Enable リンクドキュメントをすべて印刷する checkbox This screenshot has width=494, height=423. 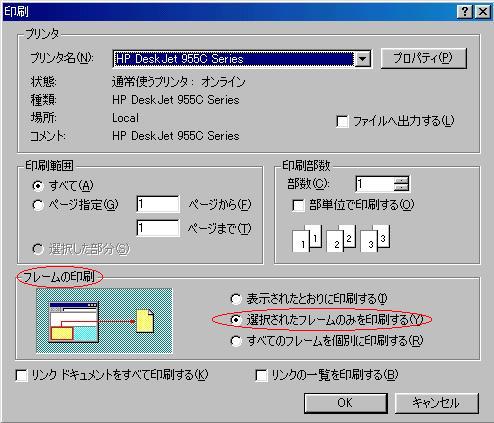point(22,375)
